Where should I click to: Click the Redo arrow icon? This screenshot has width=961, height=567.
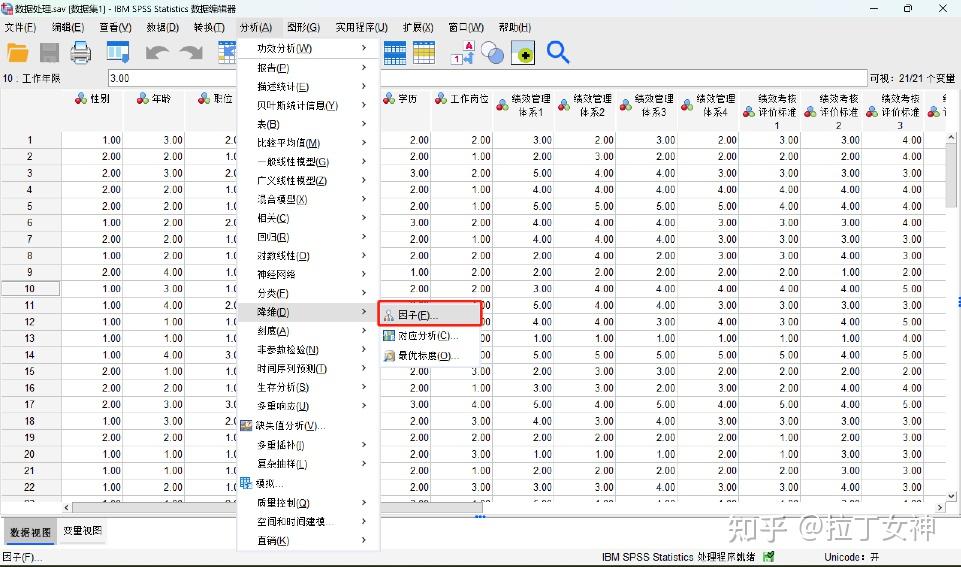[x=191, y=53]
